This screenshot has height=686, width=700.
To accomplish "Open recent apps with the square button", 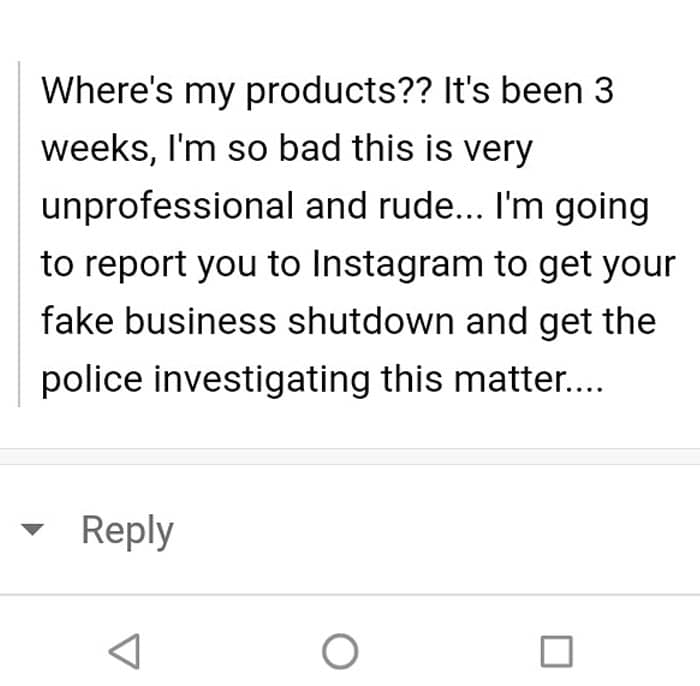I will point(556,651).
